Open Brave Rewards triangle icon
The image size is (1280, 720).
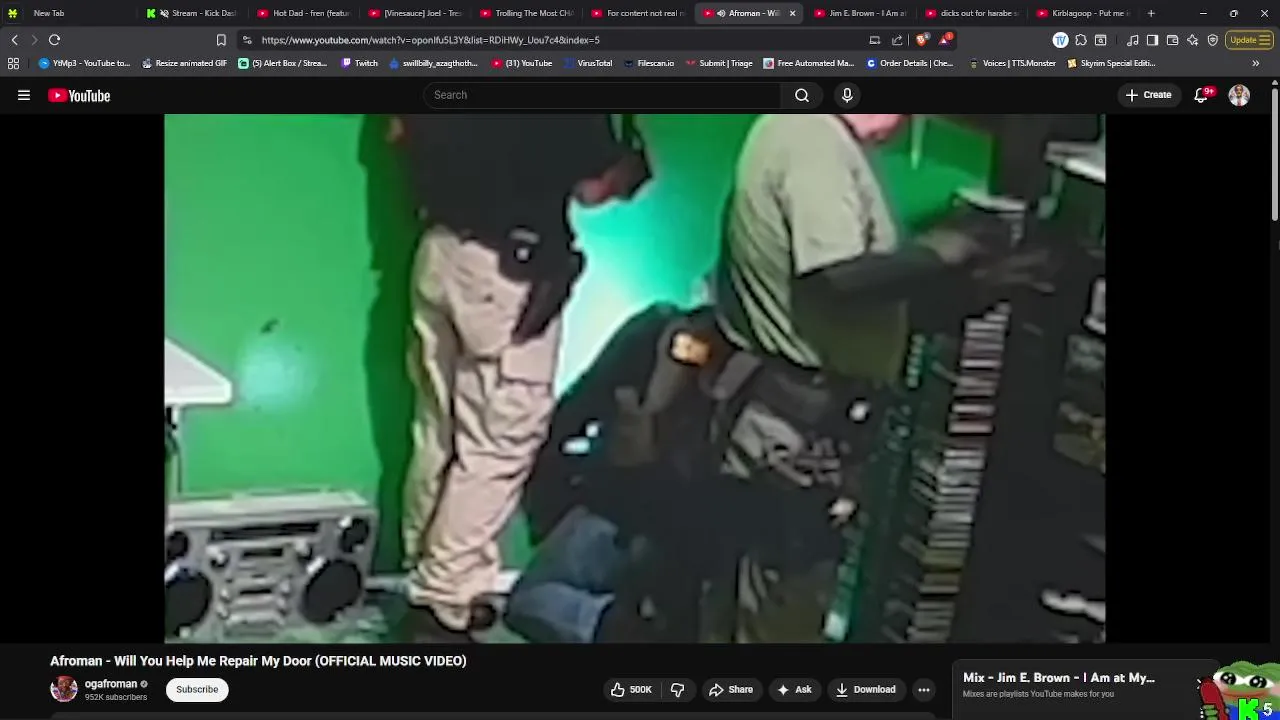[944, 40]
